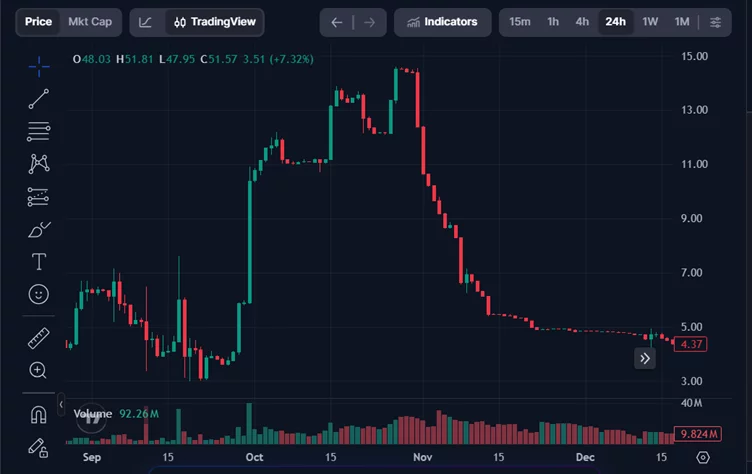Select the crosshair cursor tool
Image resolution: width=752 pixels, height=474 pixels.
pos(39,66)
